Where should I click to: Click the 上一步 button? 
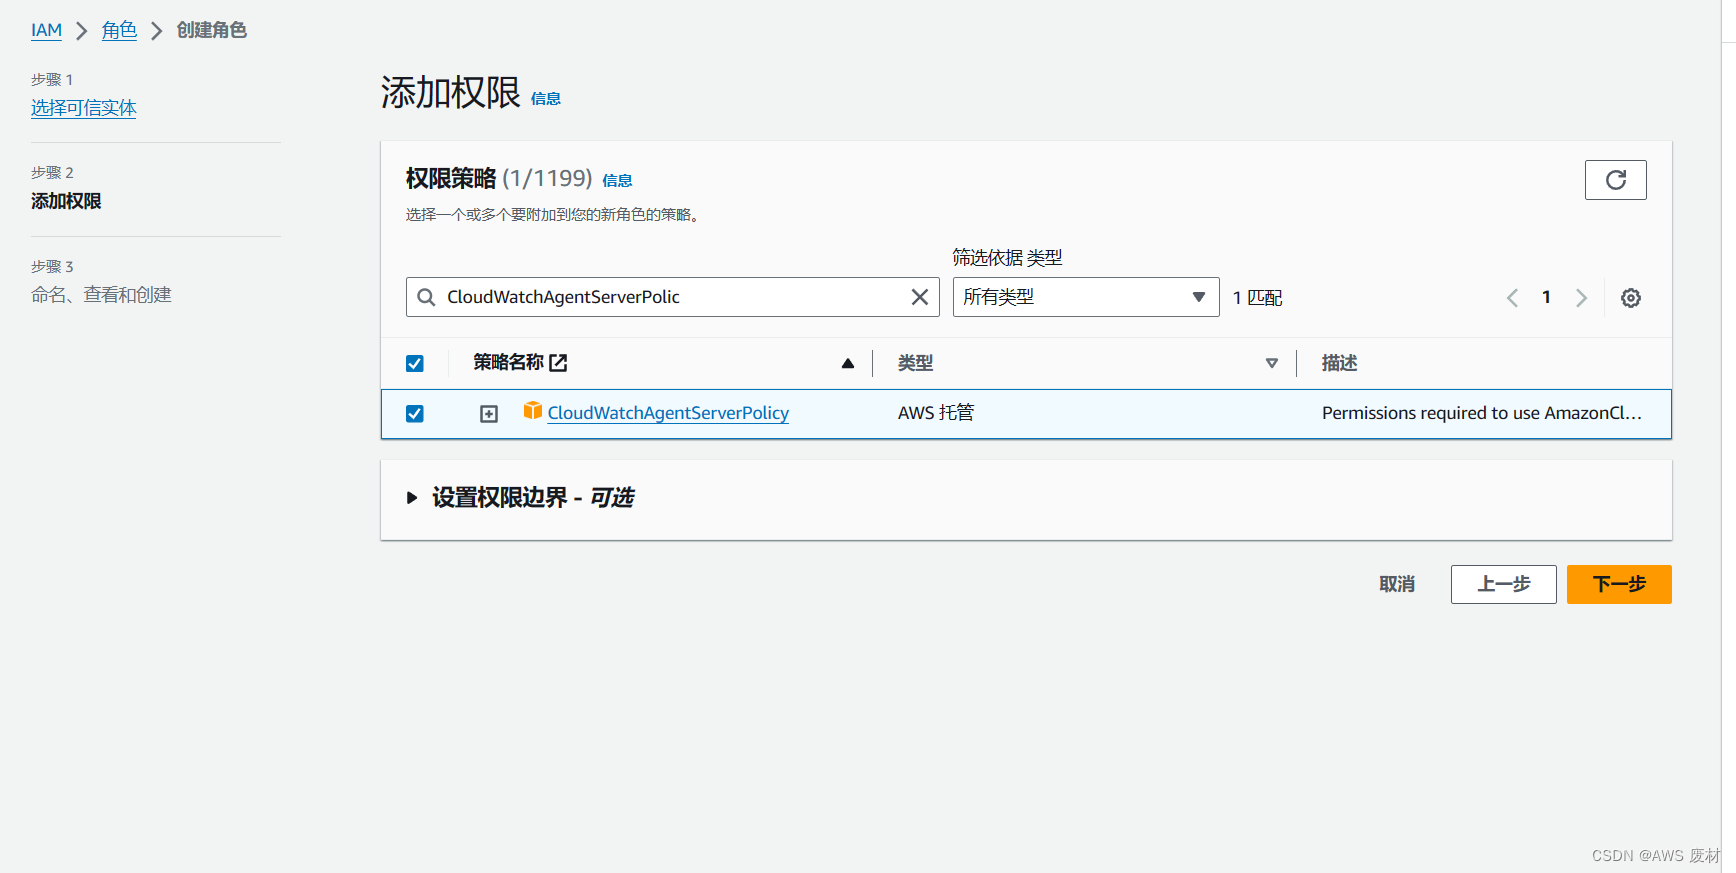[x=1503, y=584]
